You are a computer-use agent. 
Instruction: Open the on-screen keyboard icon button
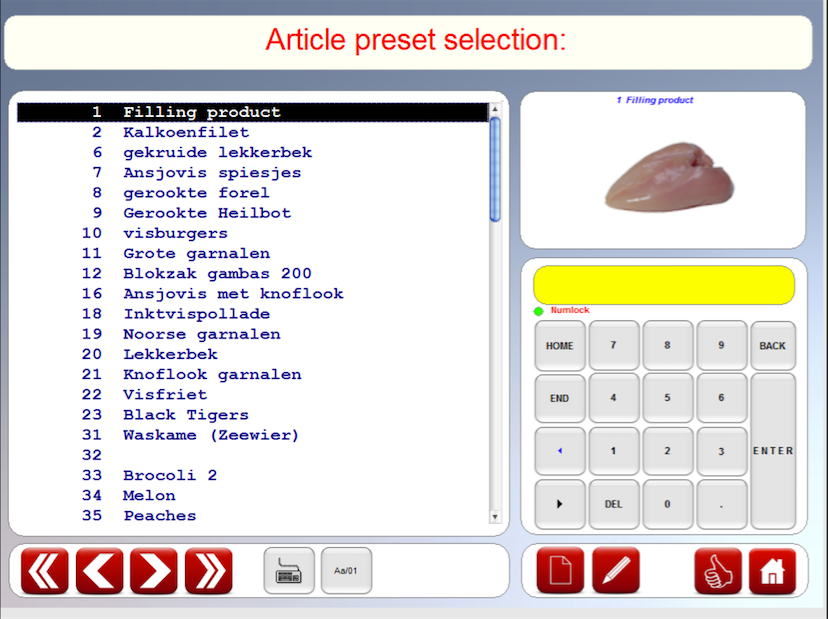coord(289,571)
